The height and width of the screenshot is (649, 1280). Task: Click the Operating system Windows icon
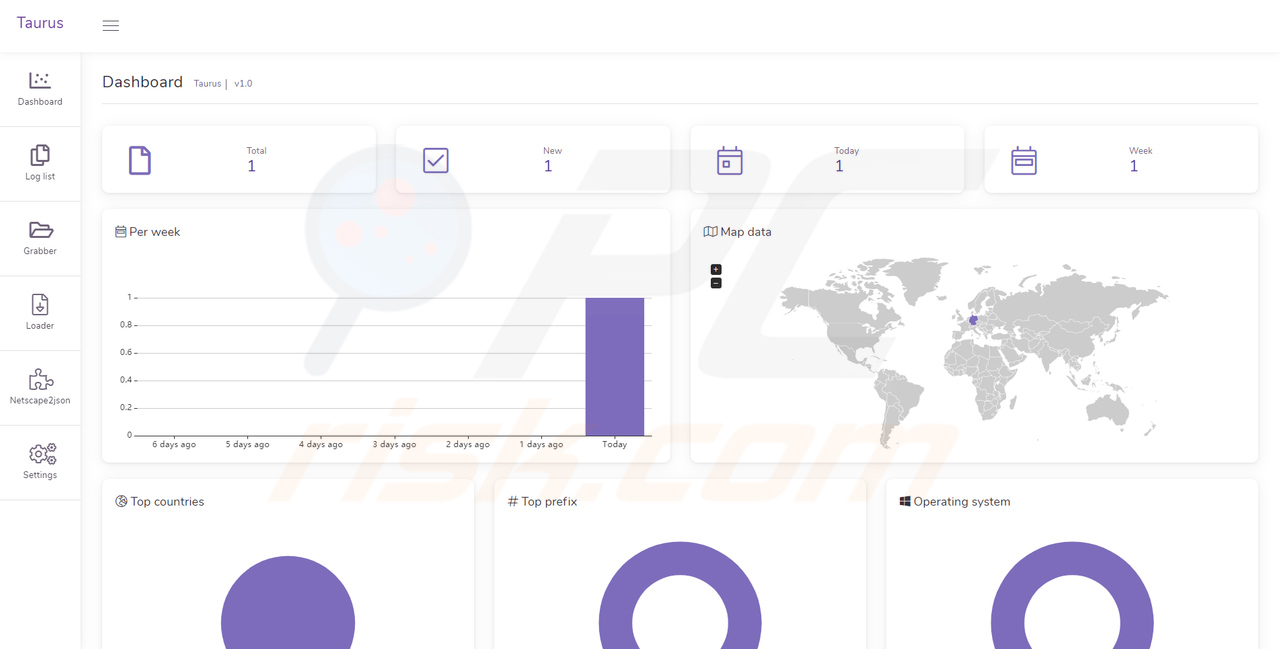(x=905, y=502)
